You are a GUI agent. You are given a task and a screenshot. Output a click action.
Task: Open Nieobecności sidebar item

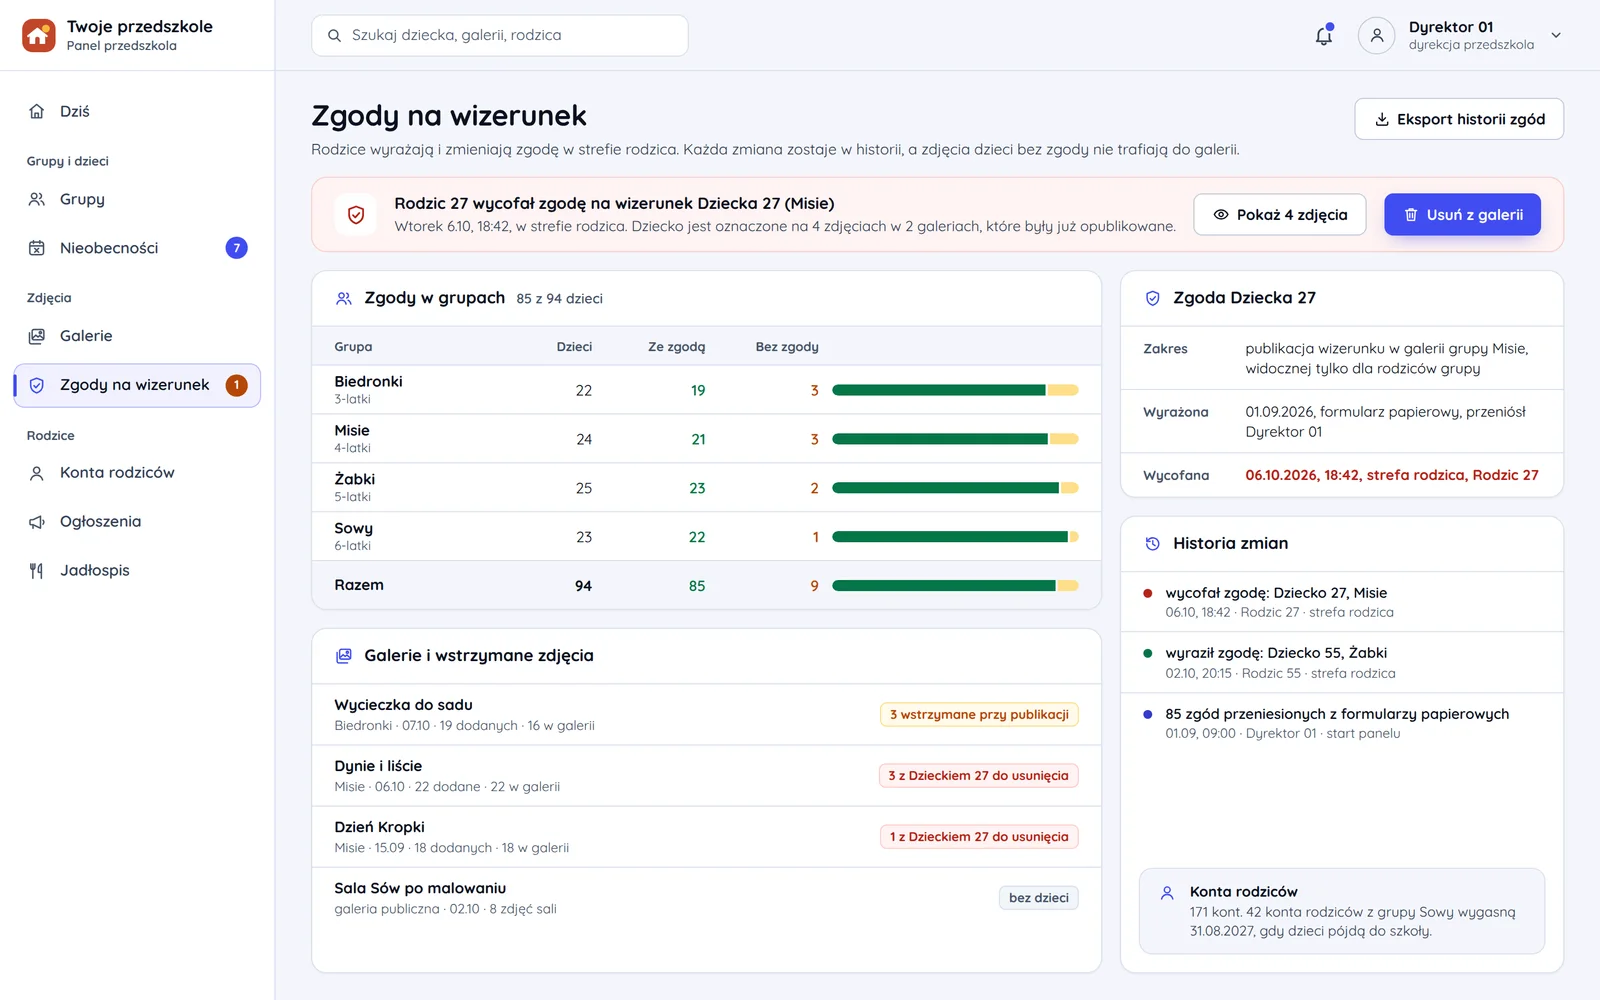[137, 248]
